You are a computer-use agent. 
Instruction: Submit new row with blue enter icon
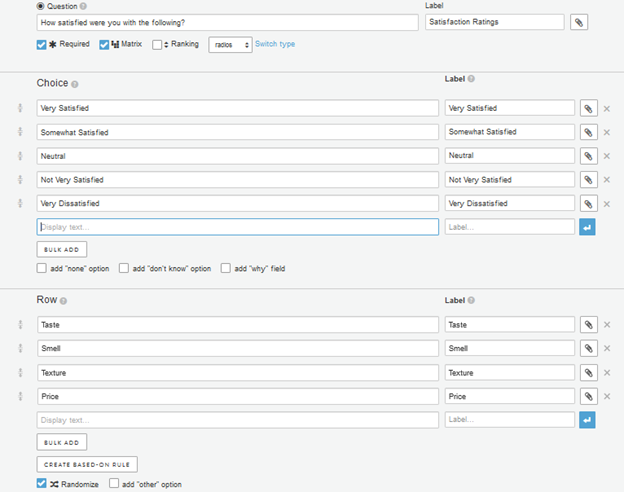(587, 420)
